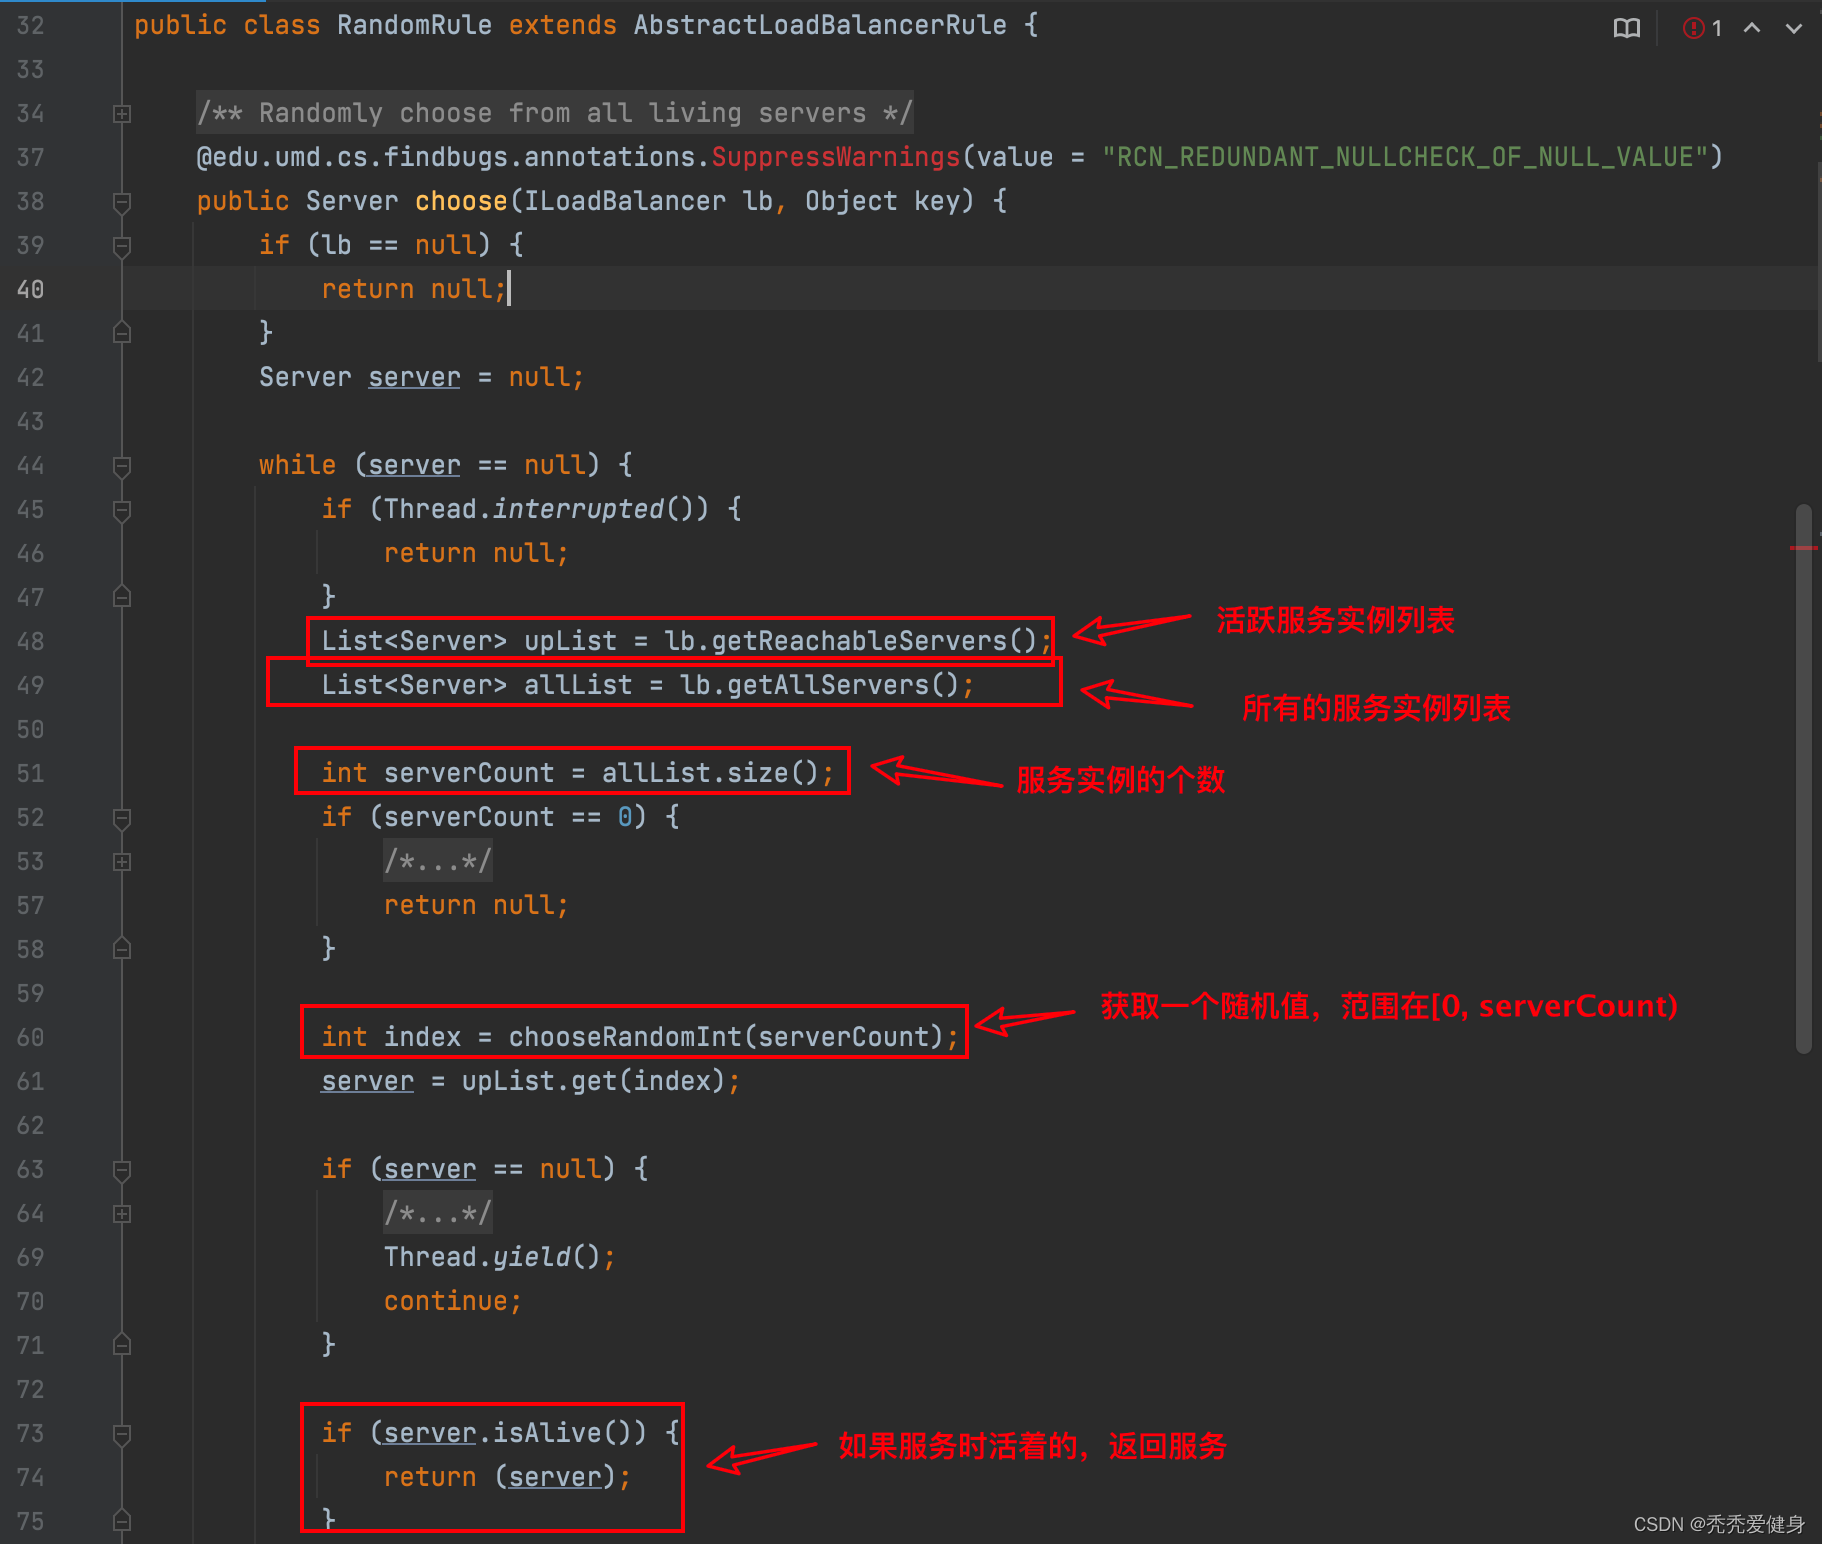This screenshot has width=1822, height=1544.
Task: Click the folded /*...*/ placeholder on line 64
Action: coord(438,1213)
